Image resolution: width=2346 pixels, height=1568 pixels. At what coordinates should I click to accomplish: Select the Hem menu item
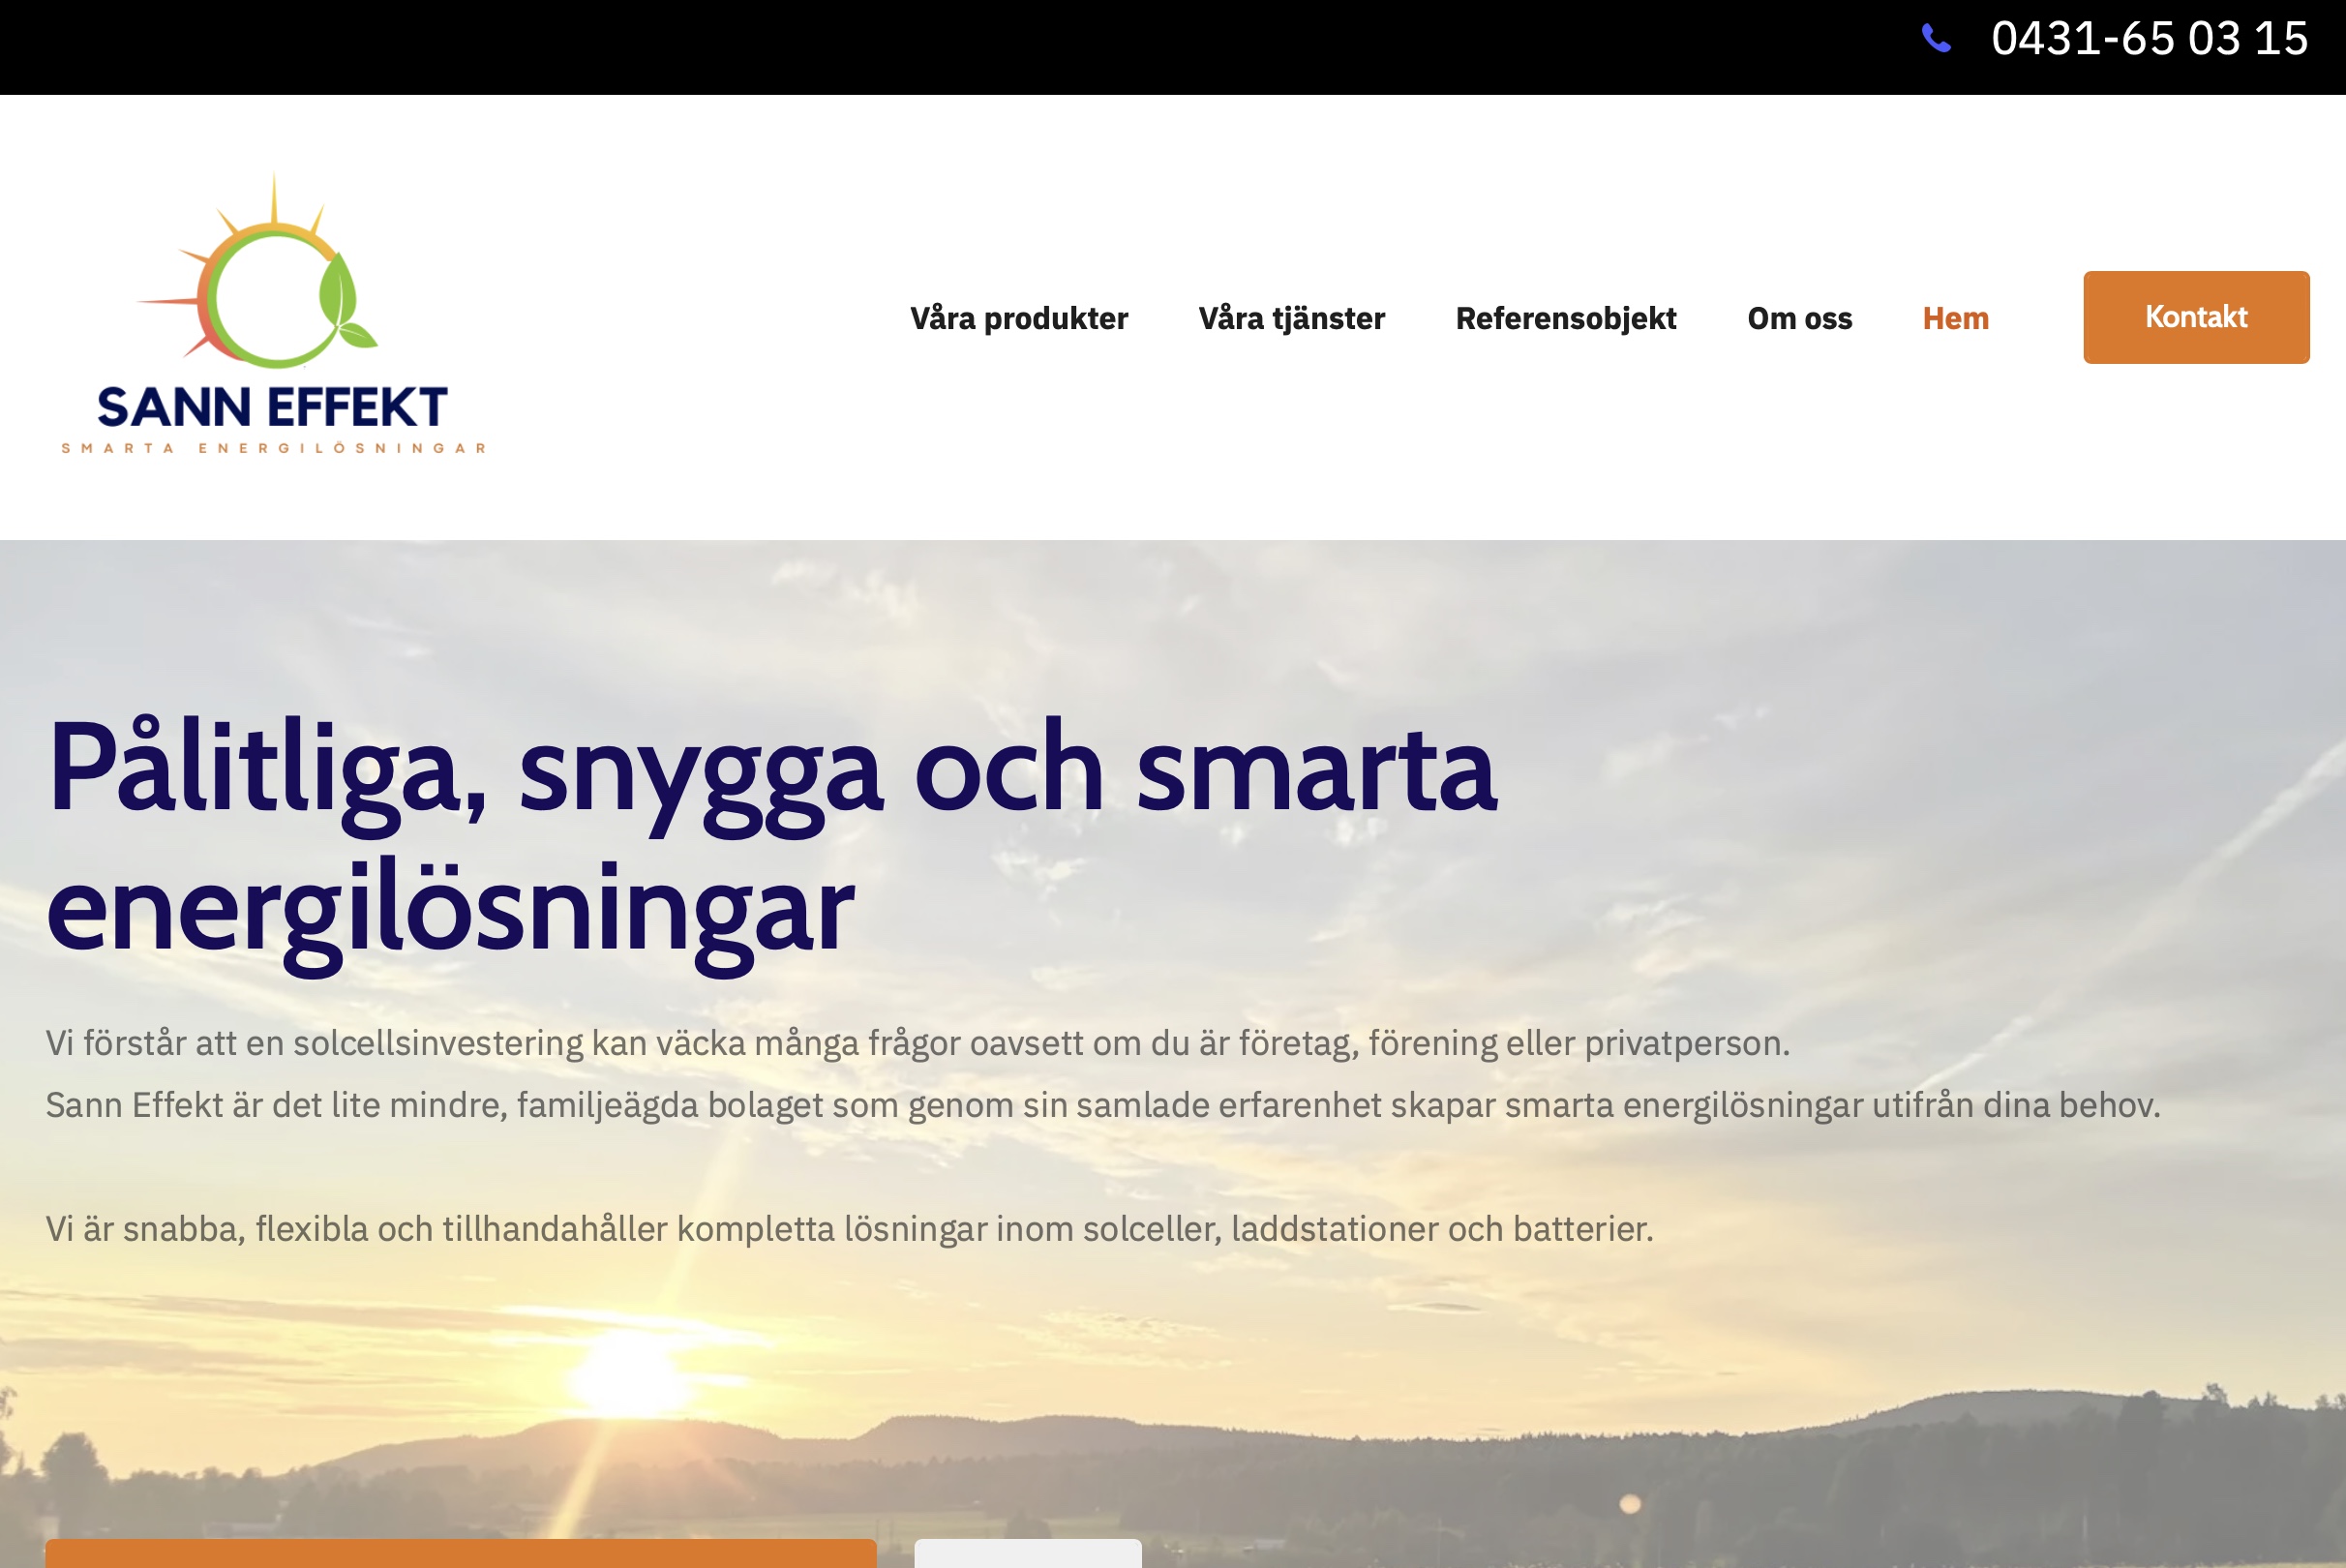click(1955, 318)
